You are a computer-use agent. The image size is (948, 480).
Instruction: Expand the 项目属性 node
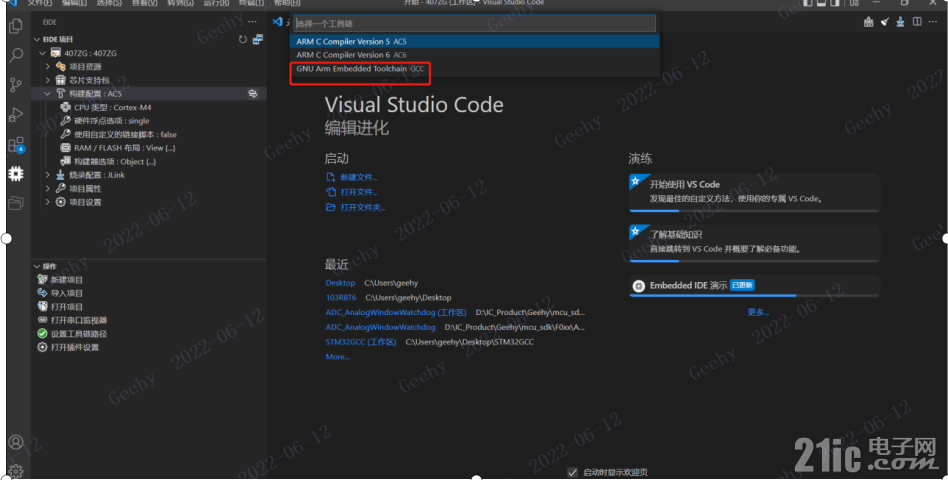tap(48, 189)
